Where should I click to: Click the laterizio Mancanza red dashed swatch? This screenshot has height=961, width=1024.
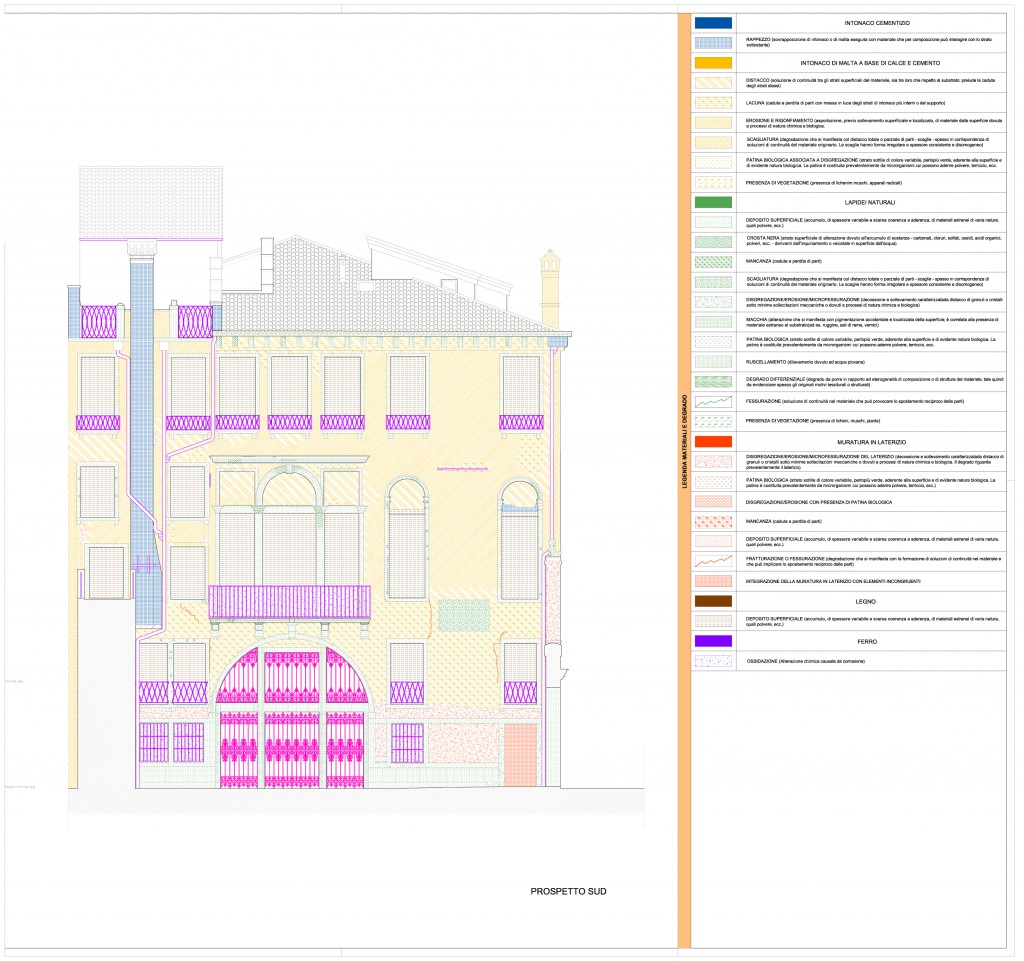(713, 520)
